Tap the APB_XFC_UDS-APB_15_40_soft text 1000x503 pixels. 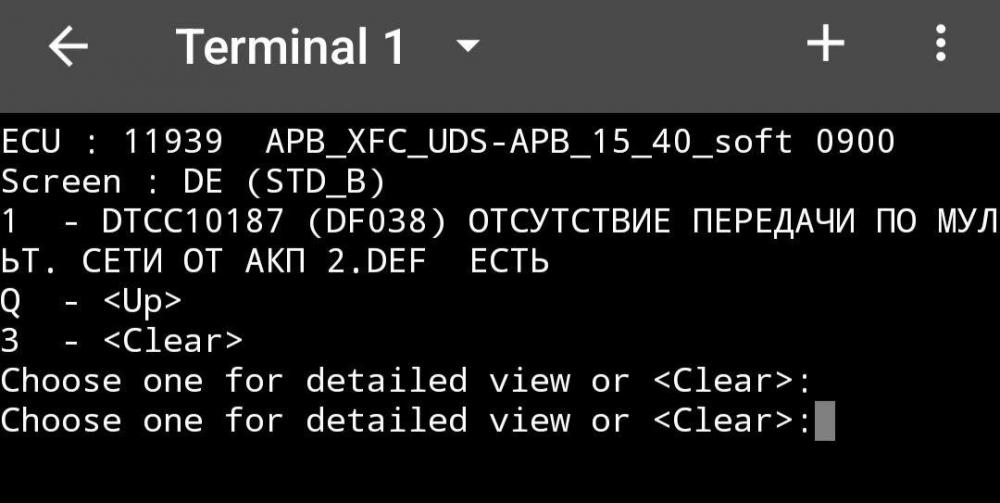click(529, 142)
